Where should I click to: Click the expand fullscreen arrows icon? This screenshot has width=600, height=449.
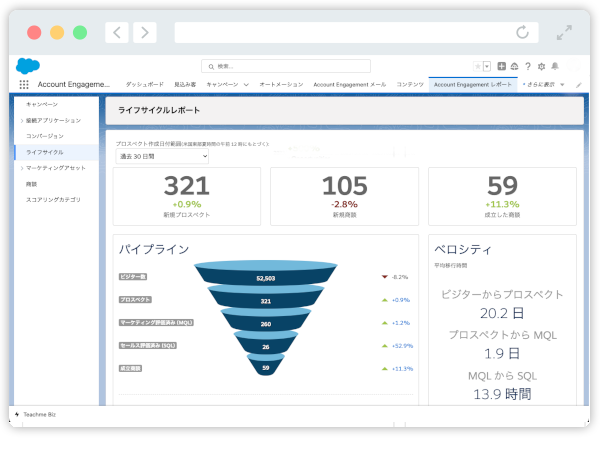pos(564,33)
